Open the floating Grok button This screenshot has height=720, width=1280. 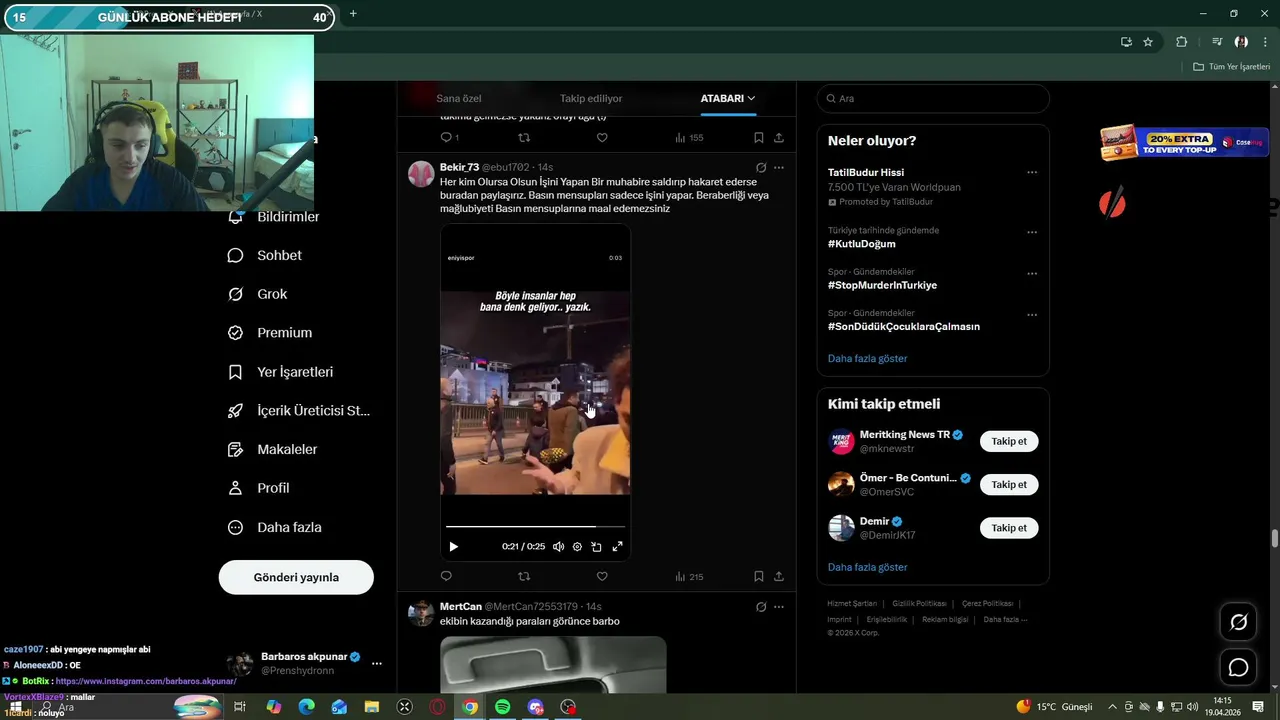(x=1238, y=622)
